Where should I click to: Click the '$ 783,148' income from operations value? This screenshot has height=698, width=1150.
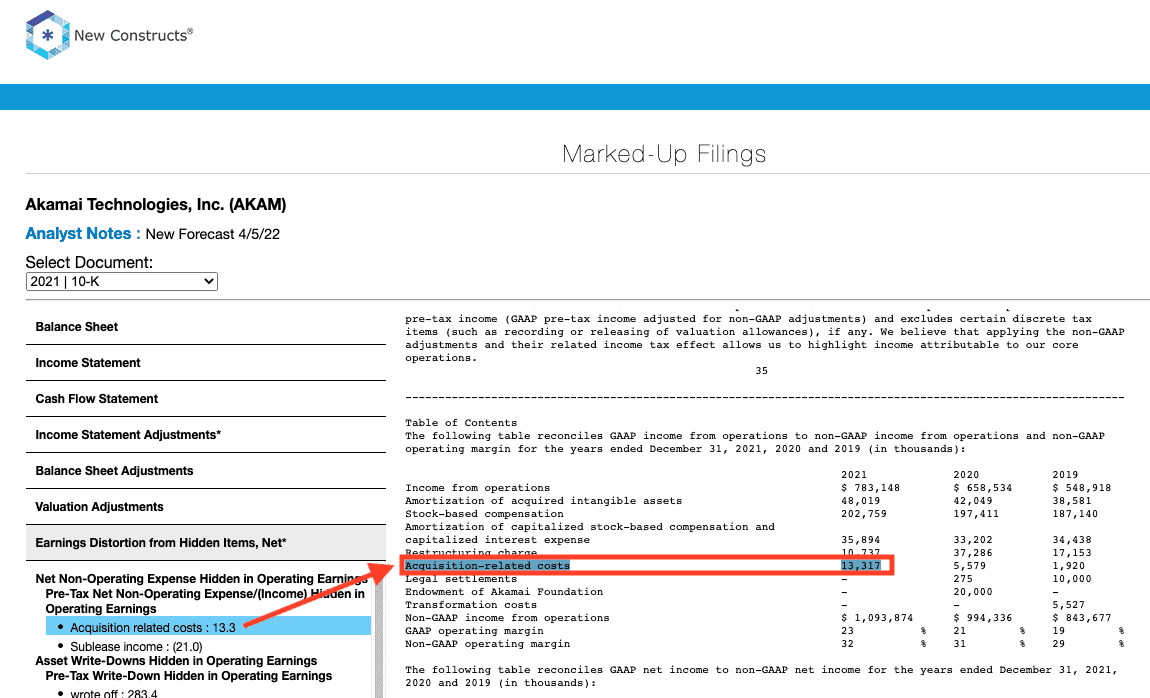(871, 488)
